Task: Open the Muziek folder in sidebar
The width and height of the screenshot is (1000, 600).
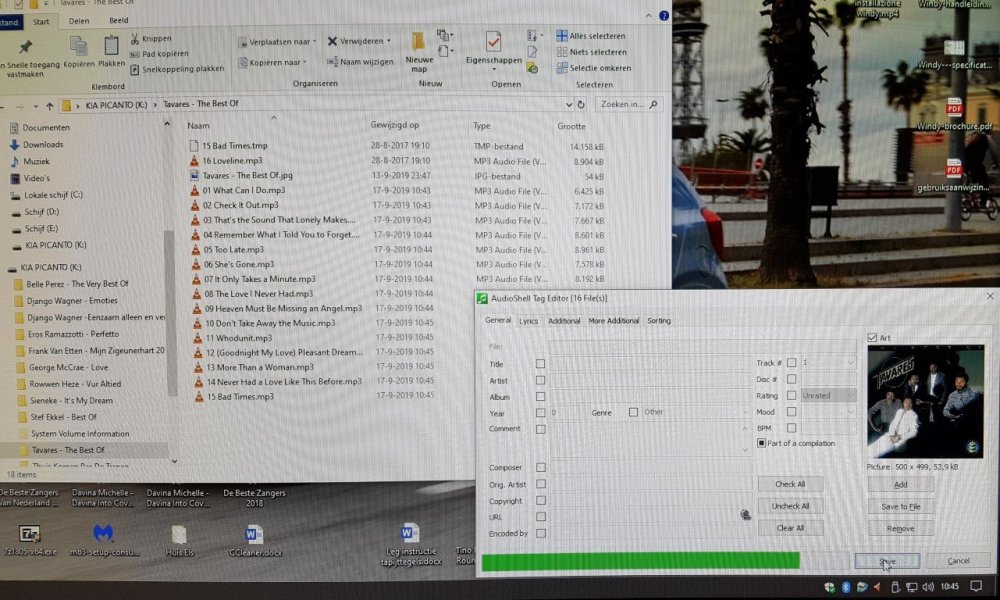Action: click(x=36, y=160)
